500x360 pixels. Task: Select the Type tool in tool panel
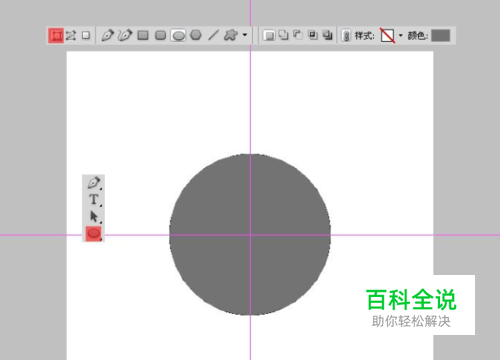(94, 199)
